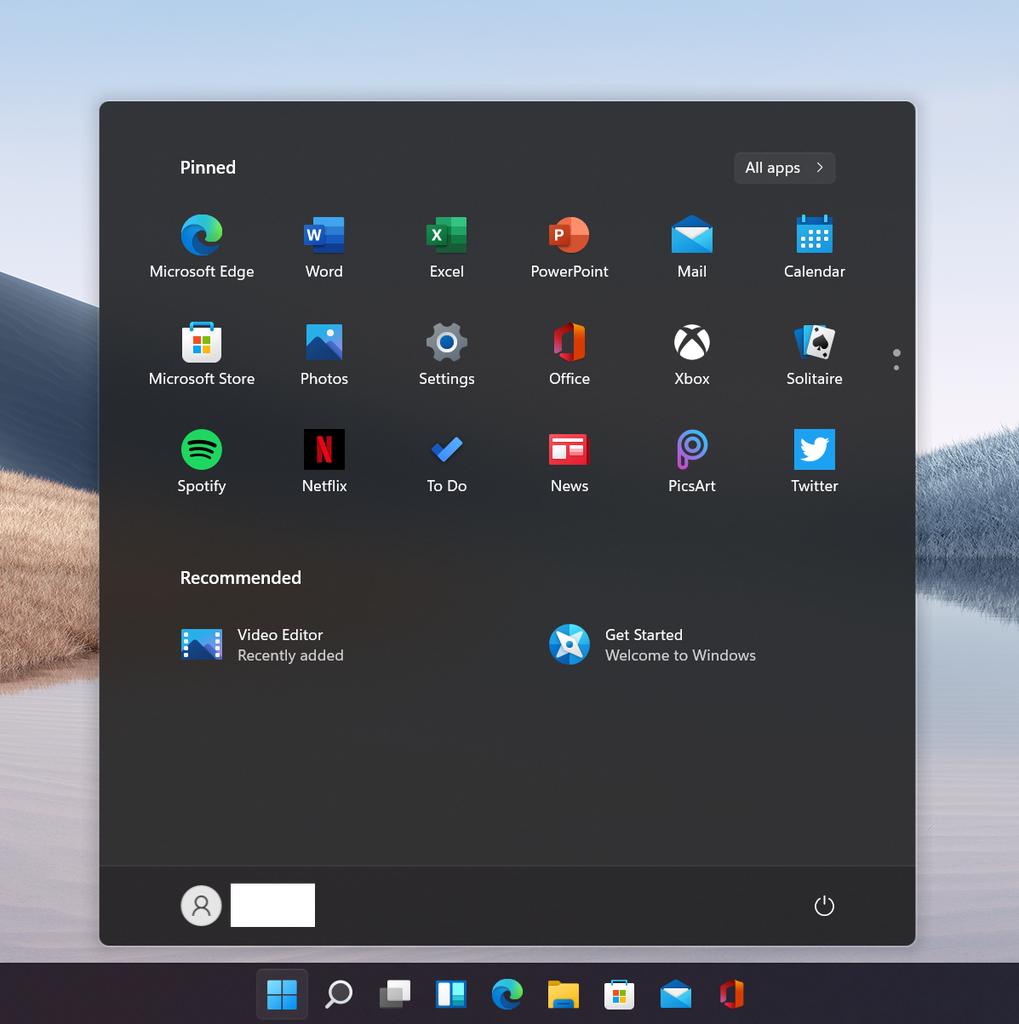Launch Word from the pinned section
The image size is (1019, 1024).
[x=324, y=236]
